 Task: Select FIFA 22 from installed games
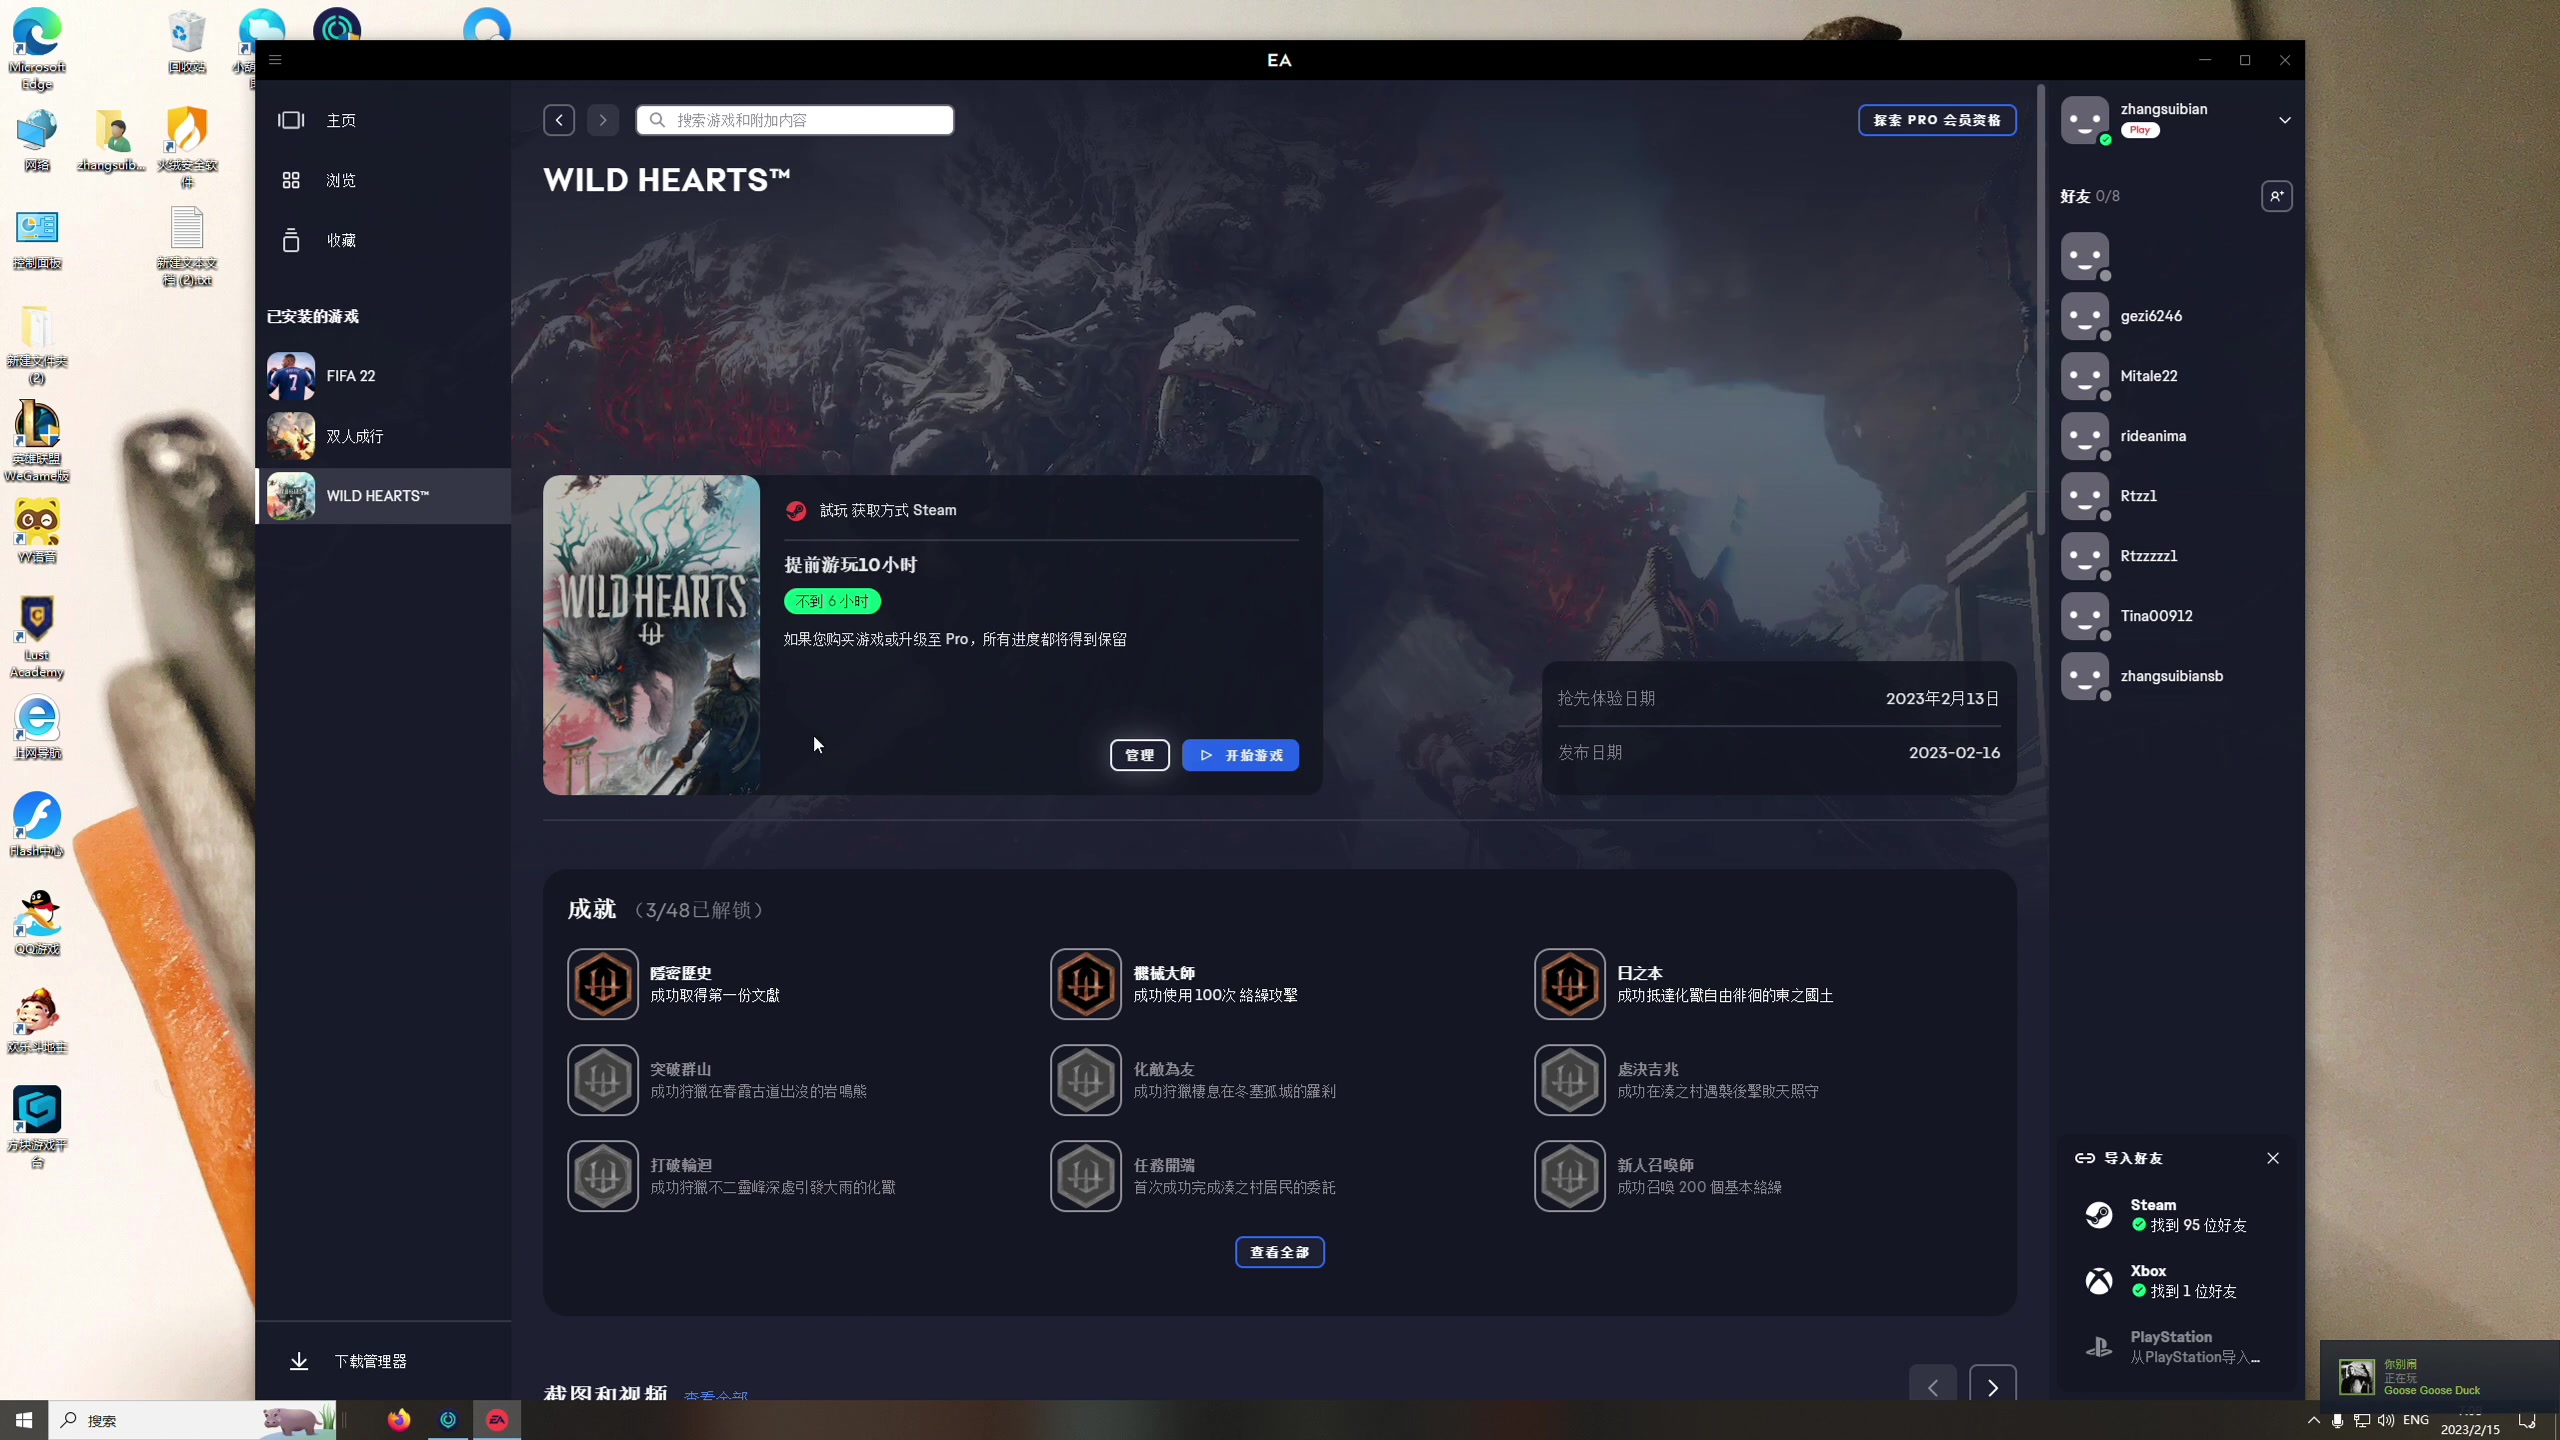350,376
